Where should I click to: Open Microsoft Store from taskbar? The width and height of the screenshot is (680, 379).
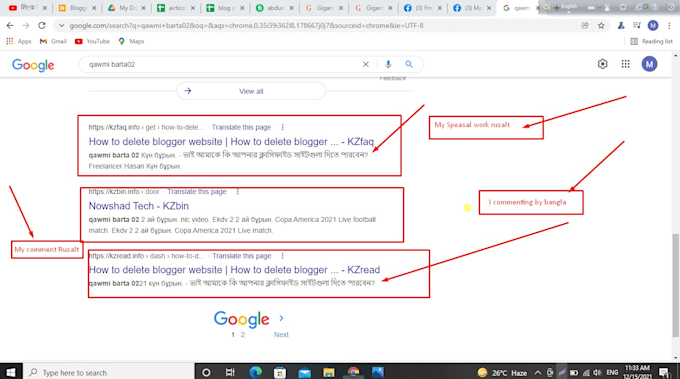coord(280,372)
